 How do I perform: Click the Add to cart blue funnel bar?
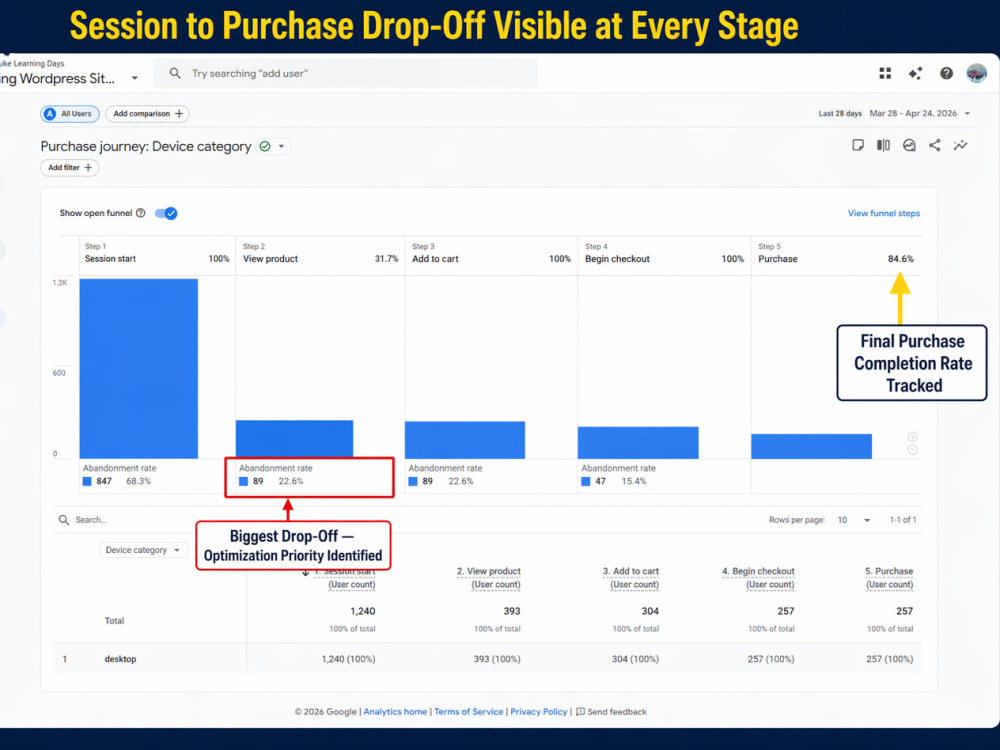465,440
